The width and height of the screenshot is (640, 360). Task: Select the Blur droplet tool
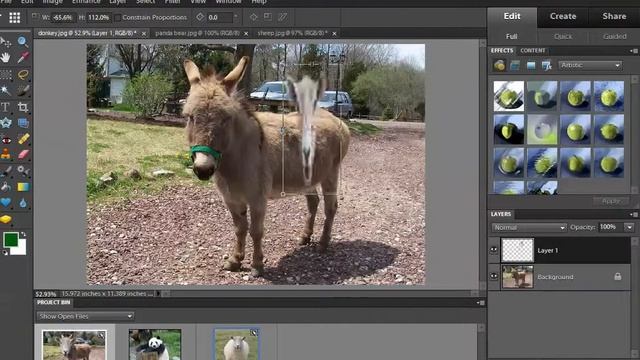click(x=23, y=203)
